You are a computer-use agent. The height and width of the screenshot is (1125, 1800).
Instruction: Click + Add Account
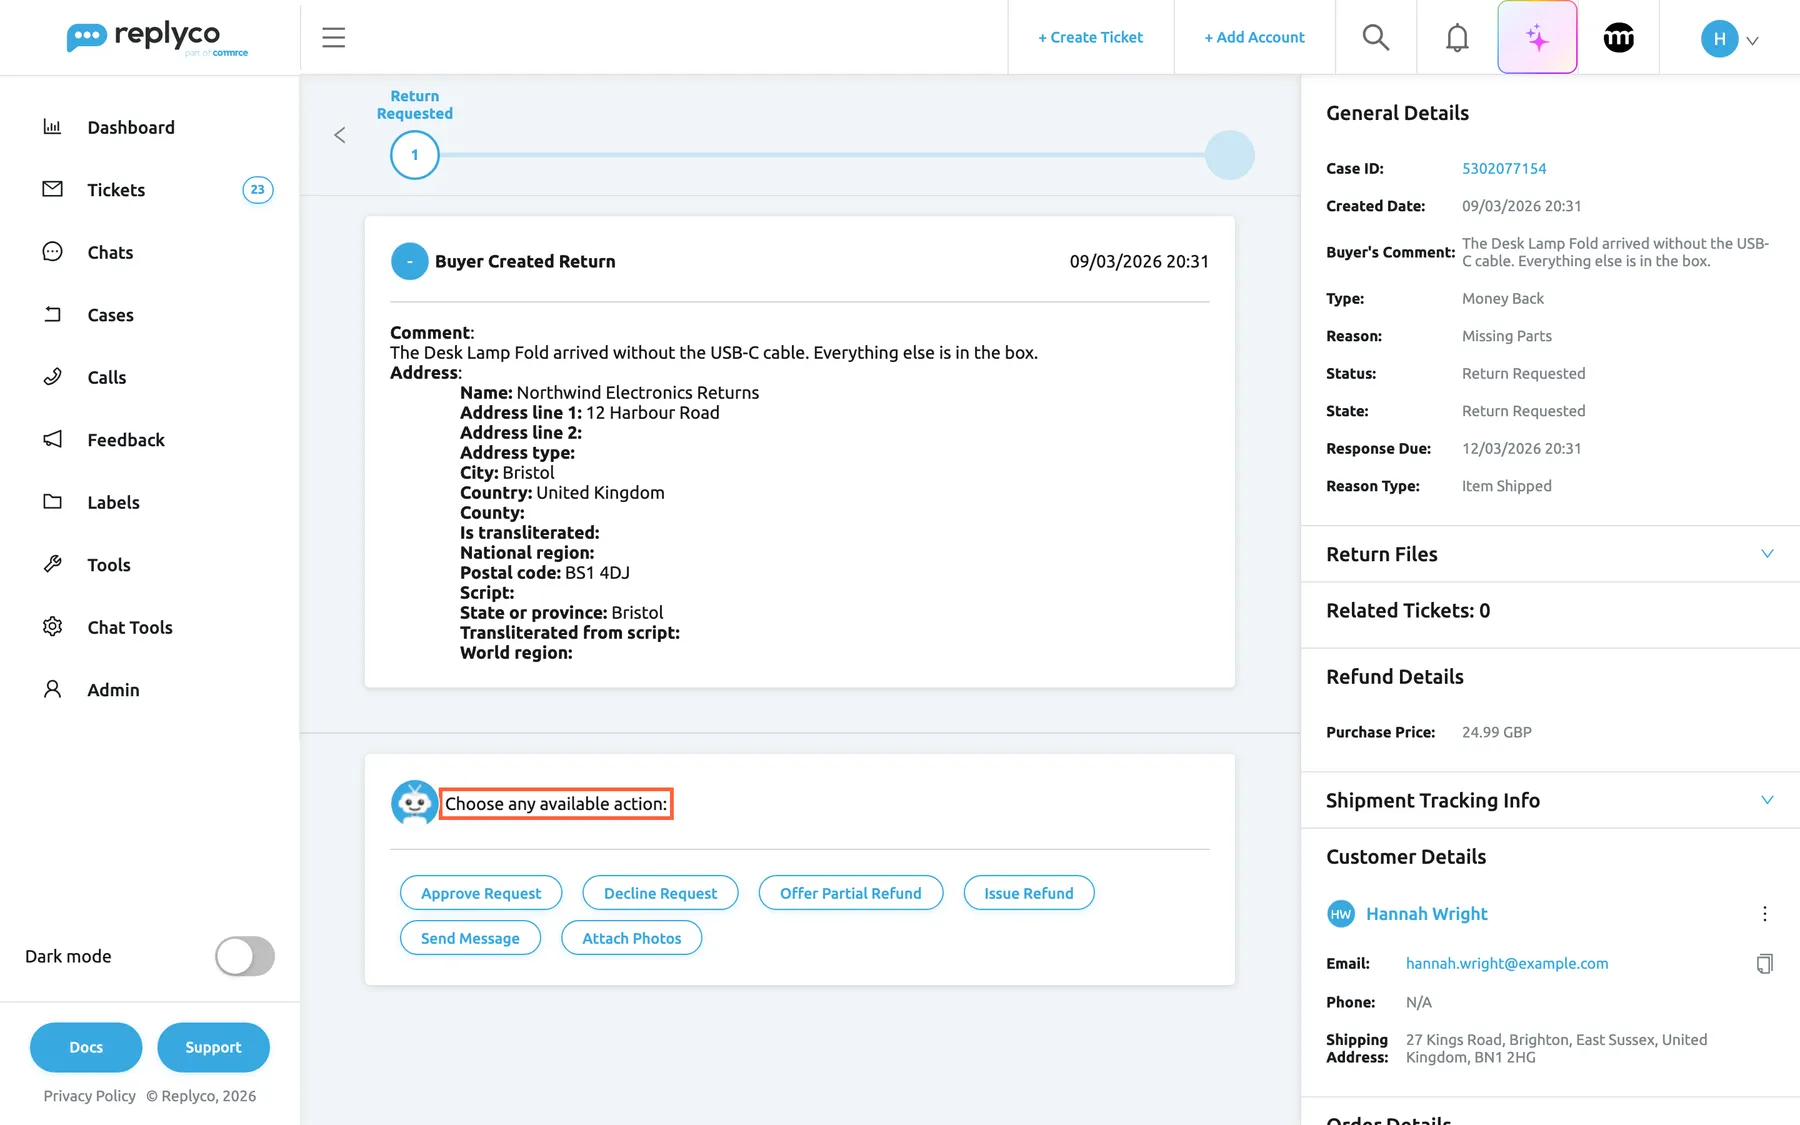(1254, 38)
